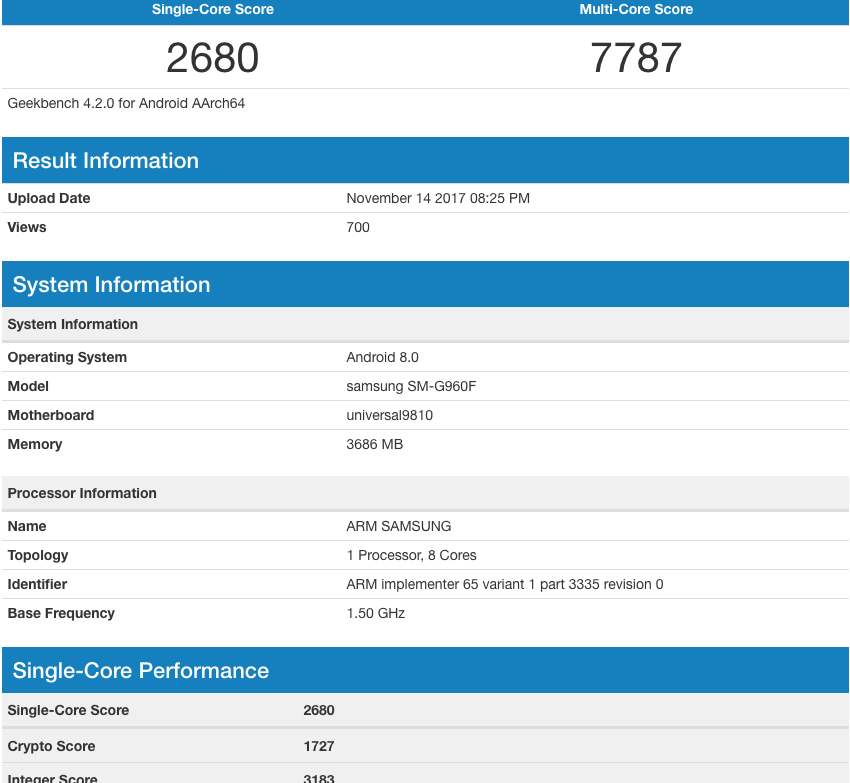
Task: Click the samsung SM-G960F model value
Action: tap(411, 386)
